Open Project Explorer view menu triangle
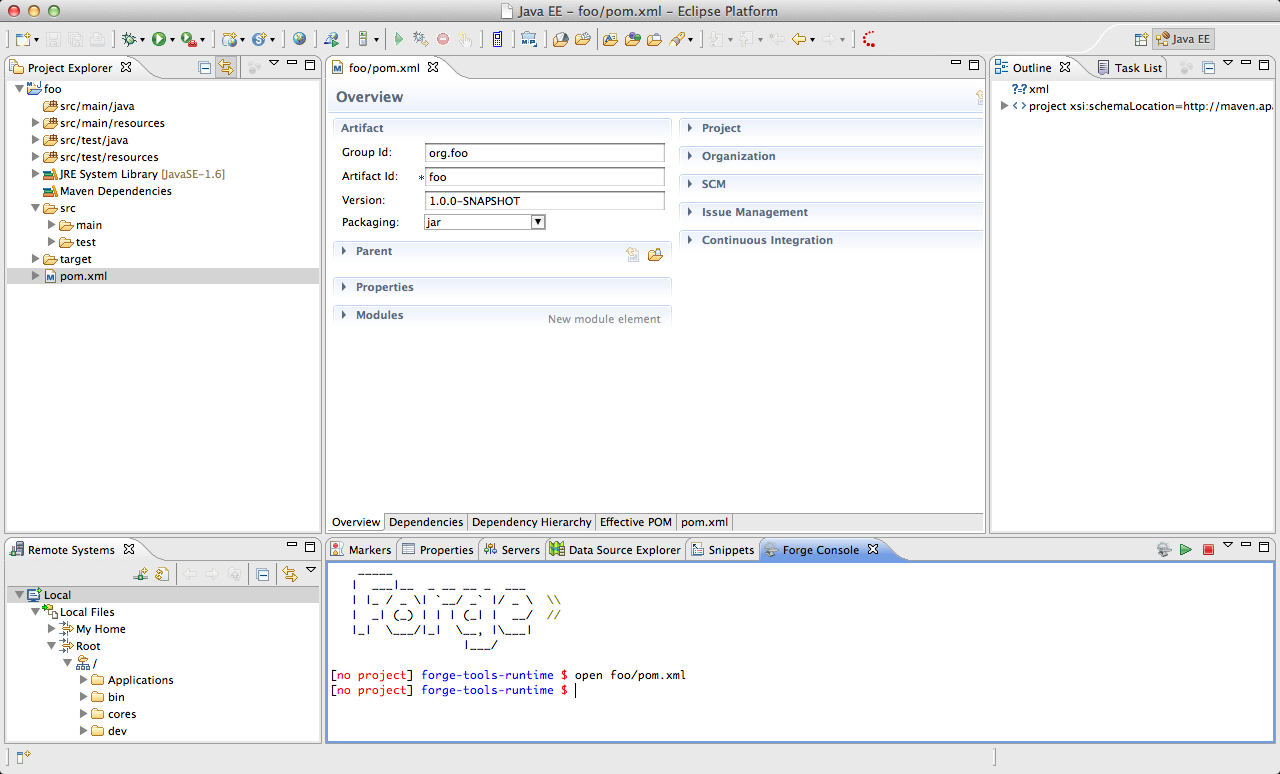The image size is (1280, 774). 273,63
